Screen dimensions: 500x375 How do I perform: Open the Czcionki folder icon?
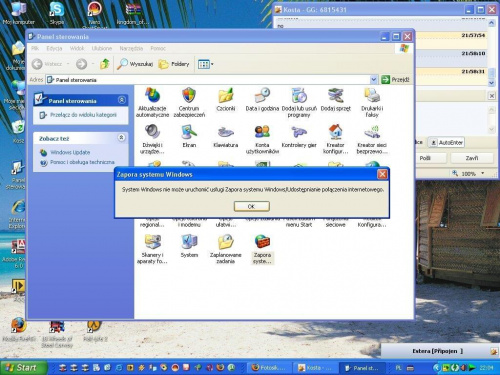point(226,99)
